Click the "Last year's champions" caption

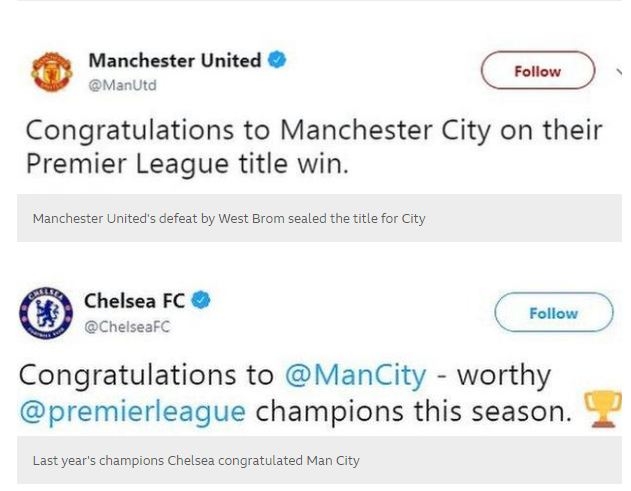[x=195, y=461]
